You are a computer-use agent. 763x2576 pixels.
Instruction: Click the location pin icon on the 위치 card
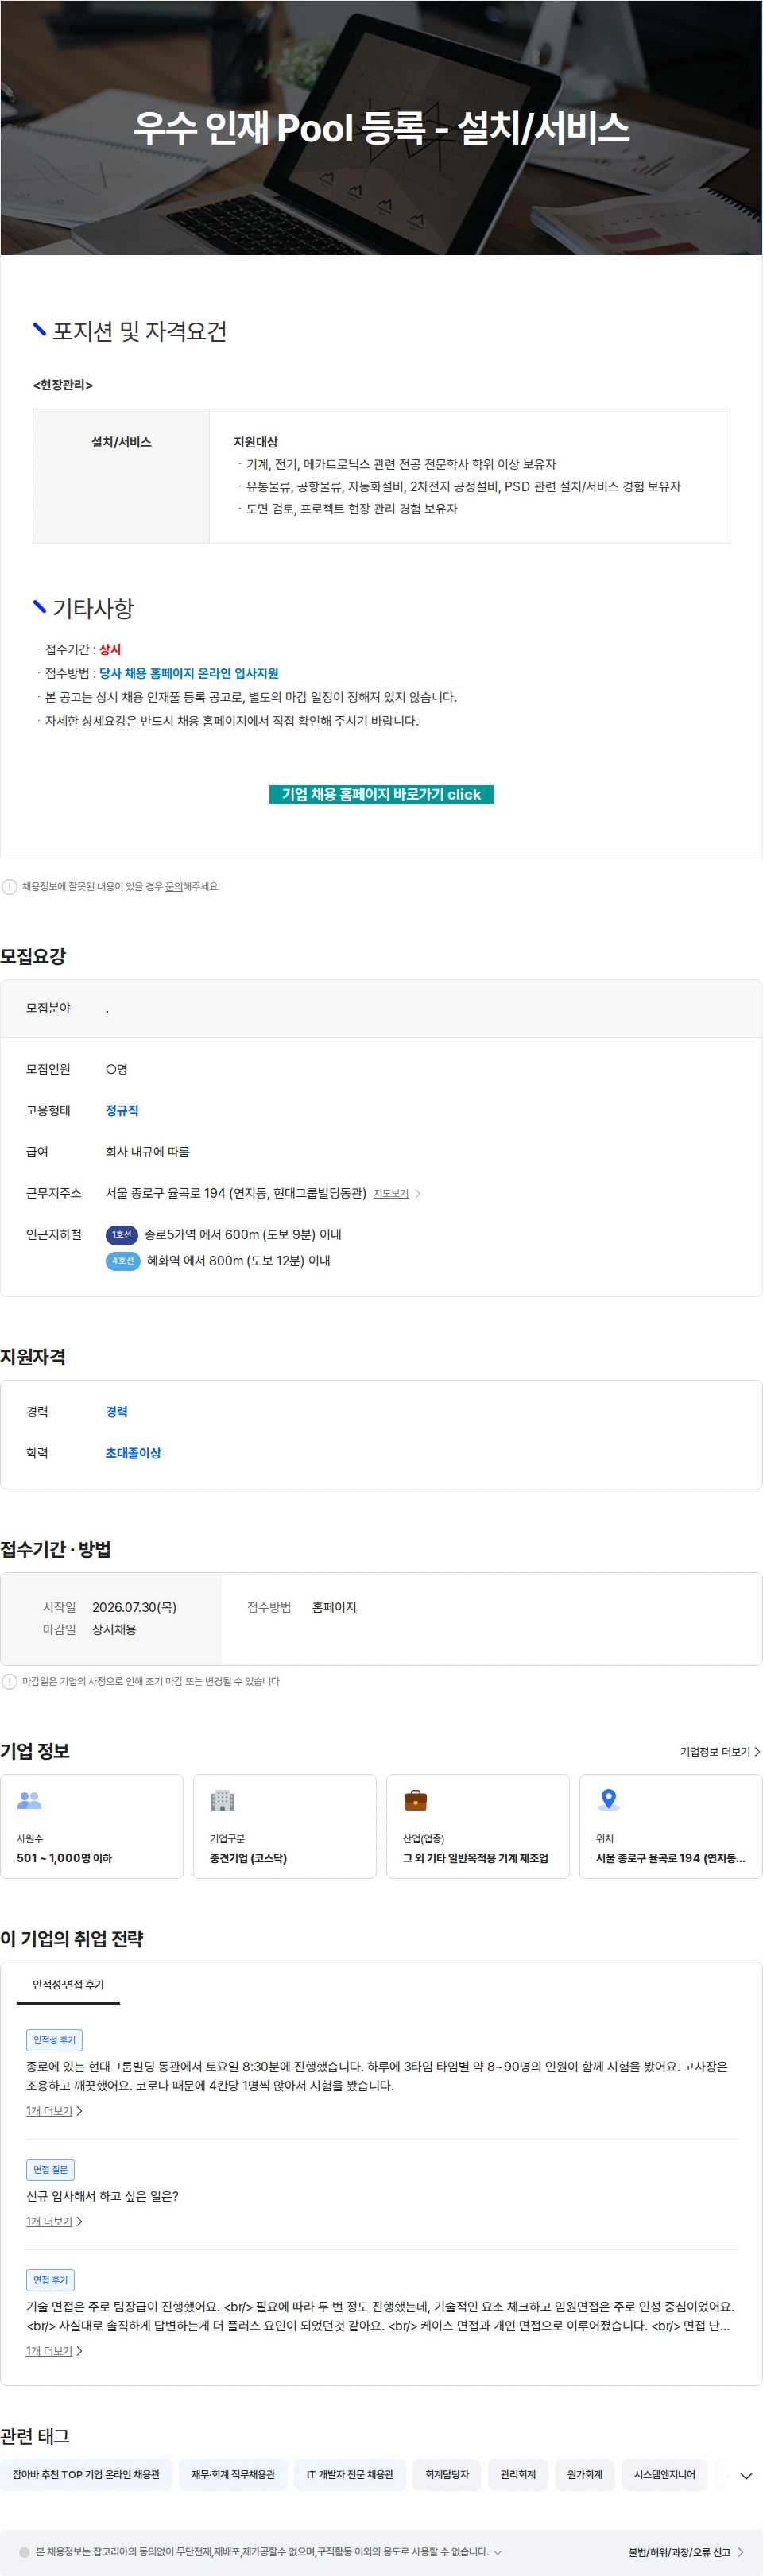pos(608,1800)
